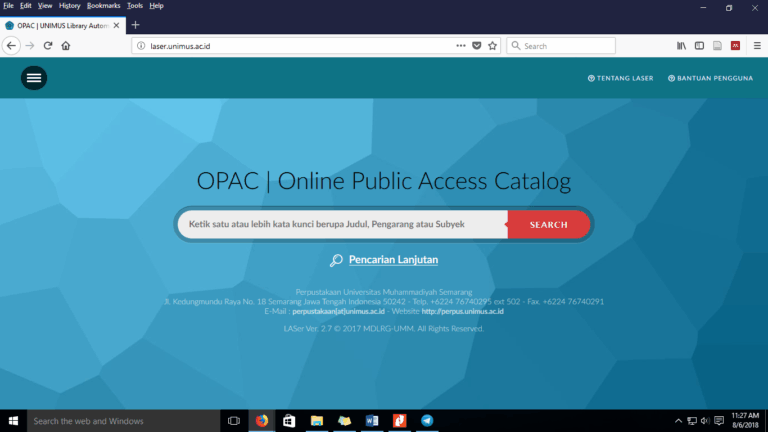Screen dimensions: 768x432
Task: Bookmark this page with the star icon
Action: coord(493,46)
